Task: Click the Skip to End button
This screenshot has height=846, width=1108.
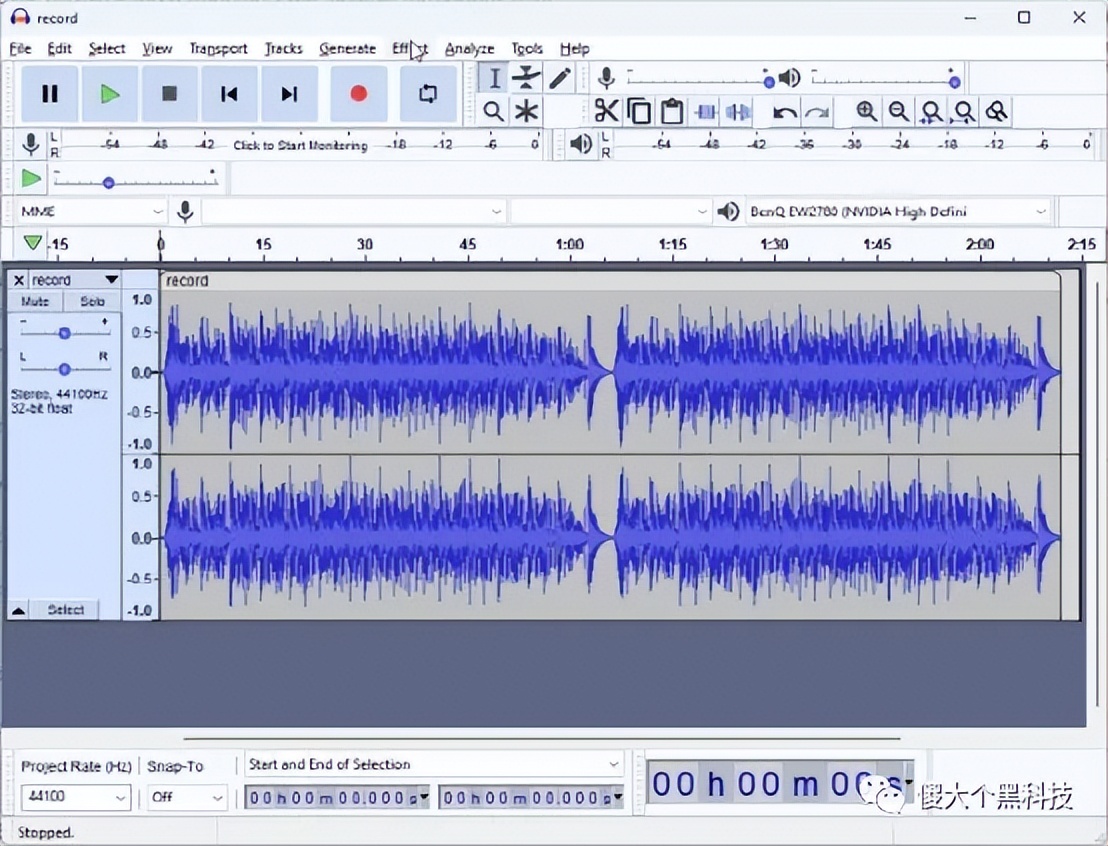Action: (289, 94)
